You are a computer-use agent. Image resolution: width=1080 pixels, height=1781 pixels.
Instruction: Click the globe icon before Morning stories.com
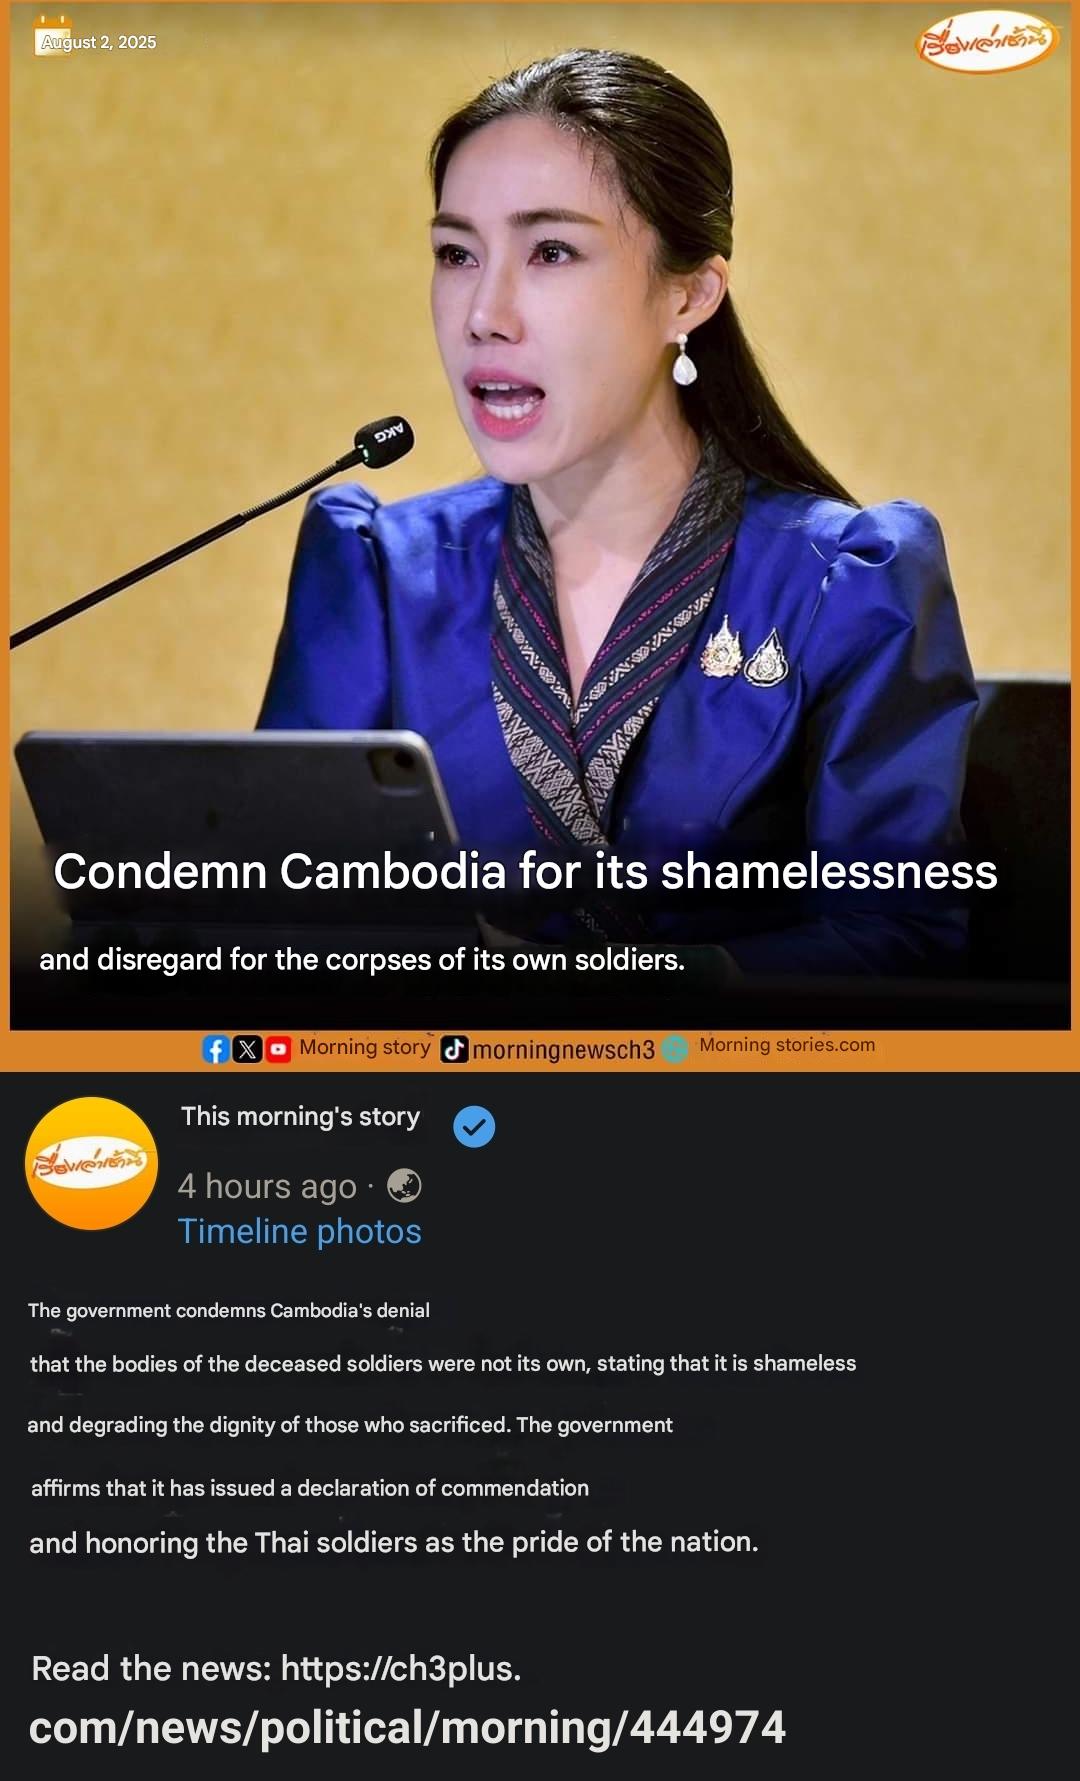coord(676,1048)
